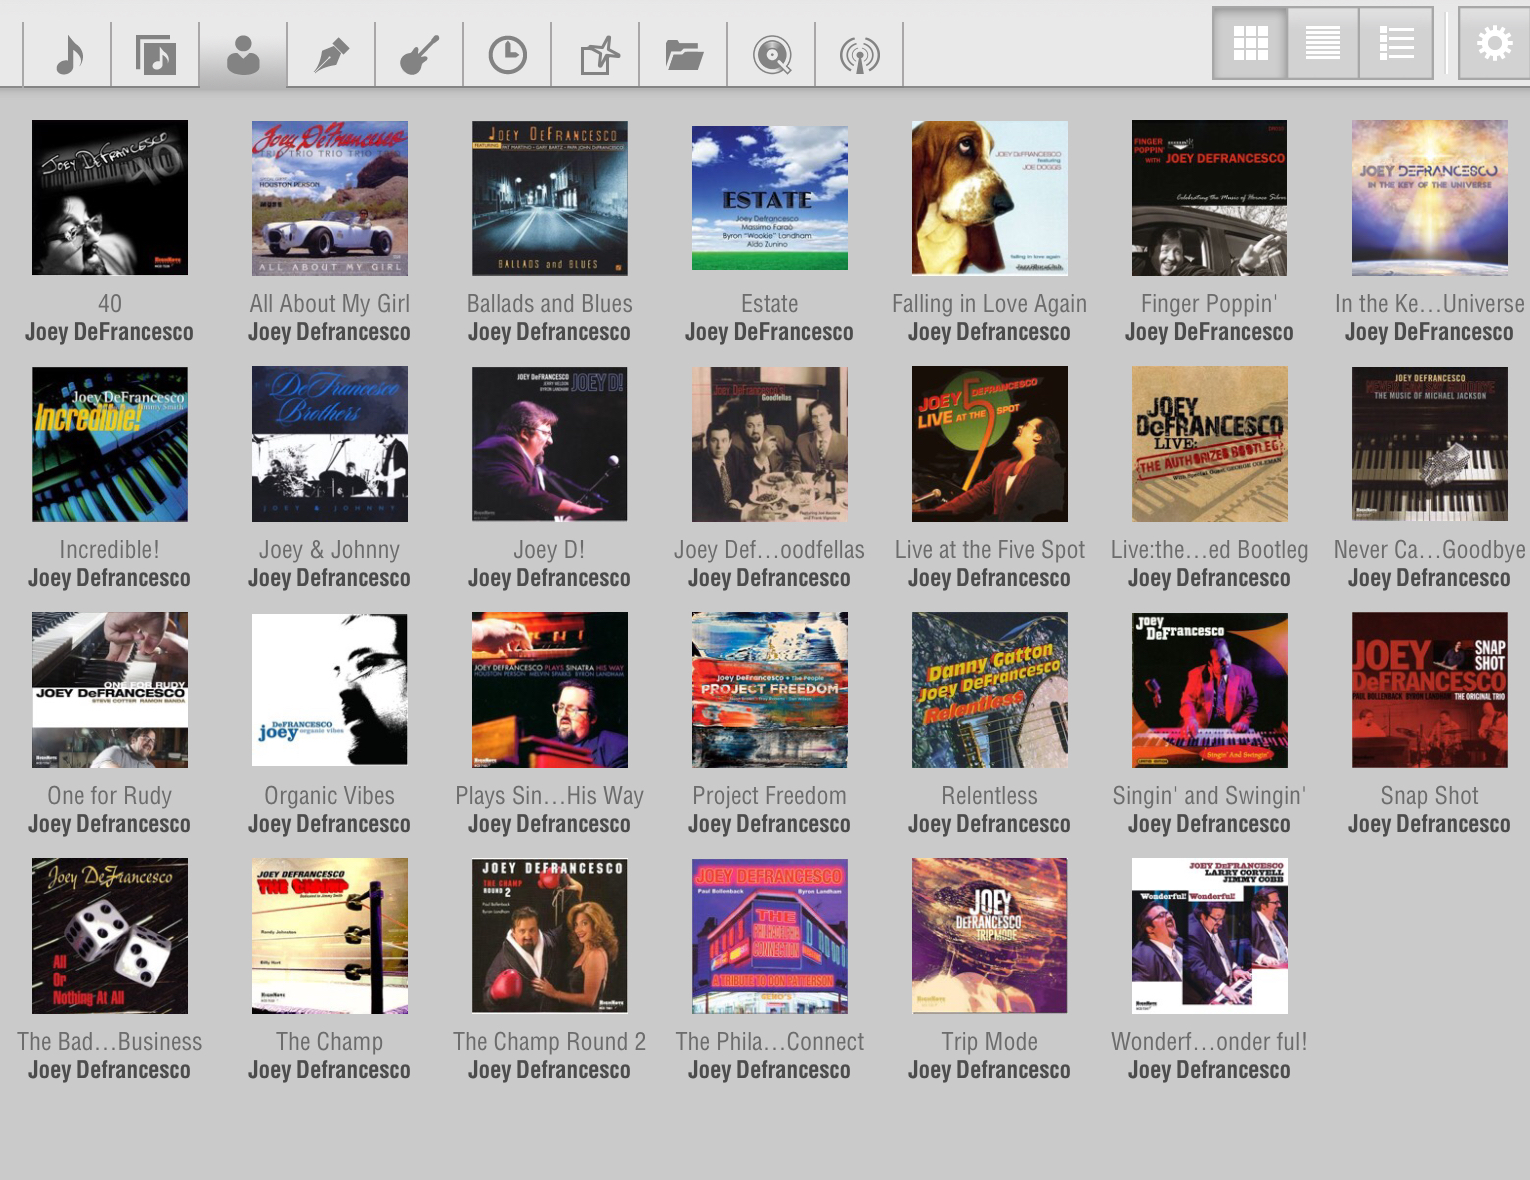Click the 'Estate' album title text

(770, 303)
